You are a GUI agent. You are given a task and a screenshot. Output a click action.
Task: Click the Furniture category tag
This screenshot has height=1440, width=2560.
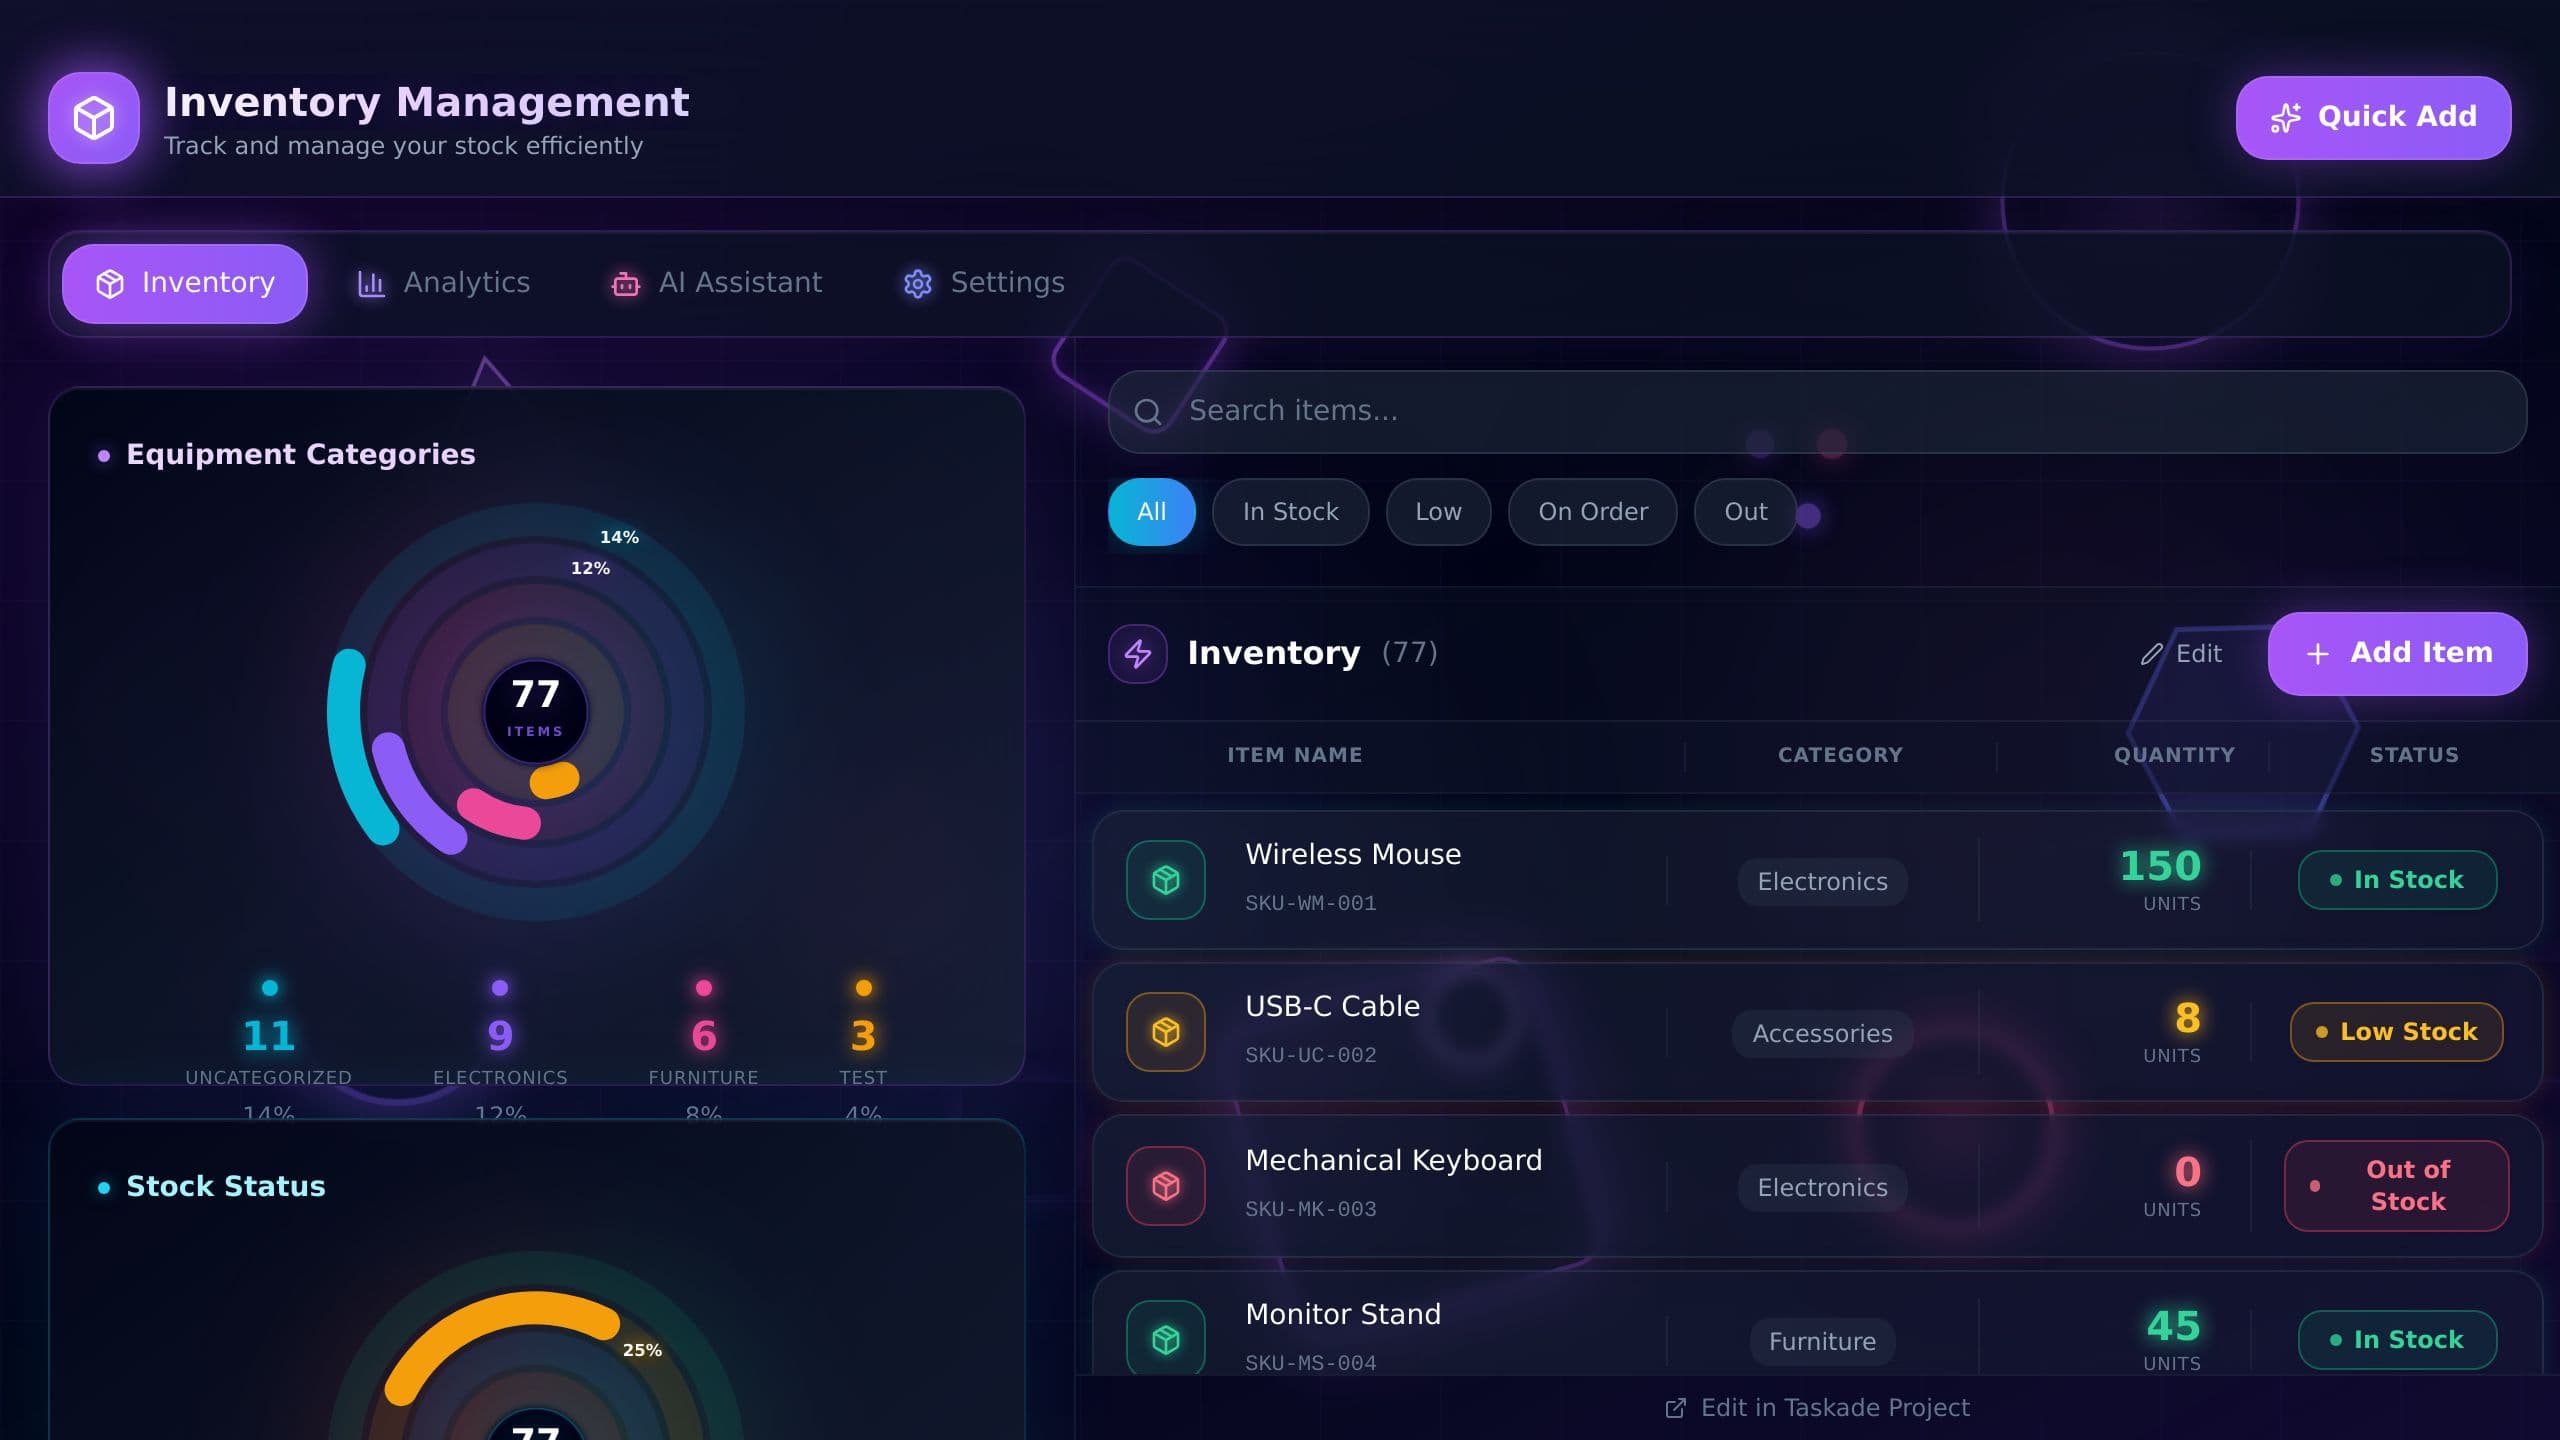[1823, 1342]
